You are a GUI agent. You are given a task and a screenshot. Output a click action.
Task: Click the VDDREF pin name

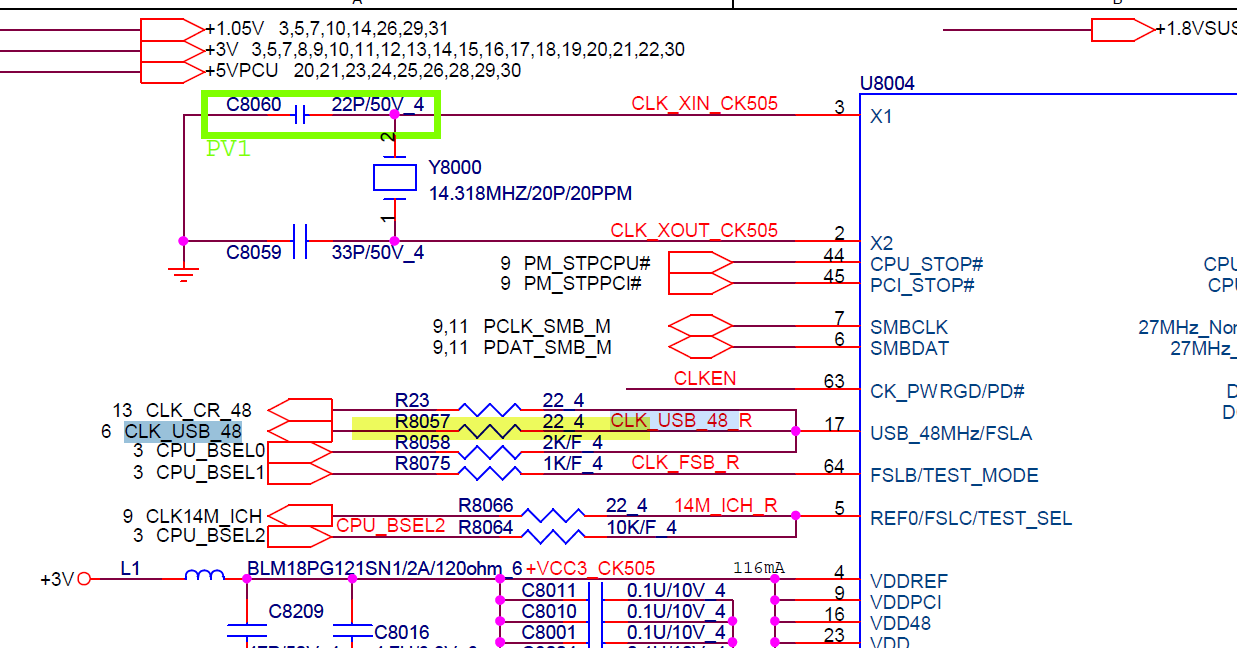(x=909, y=581)
